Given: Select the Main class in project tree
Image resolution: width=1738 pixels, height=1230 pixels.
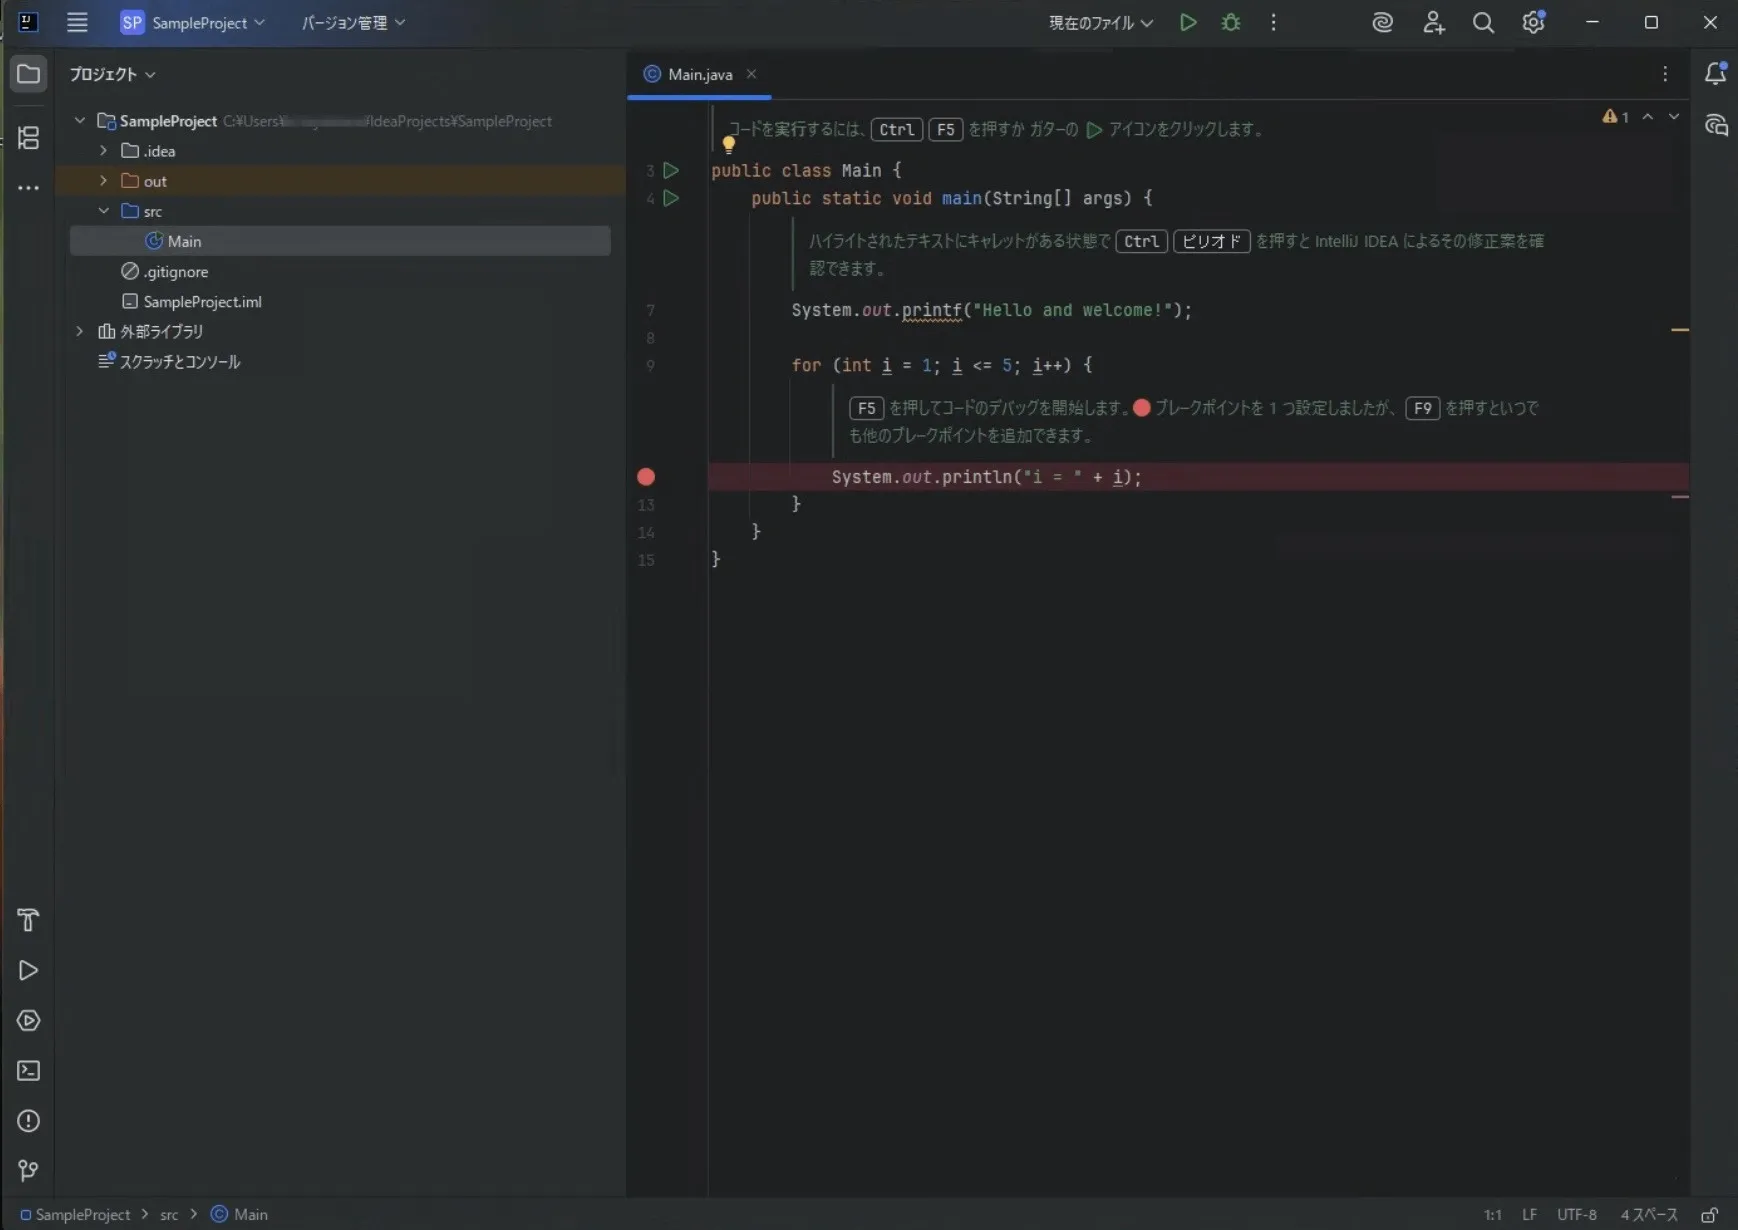Looking at the screenshot, I should point(340,241).
